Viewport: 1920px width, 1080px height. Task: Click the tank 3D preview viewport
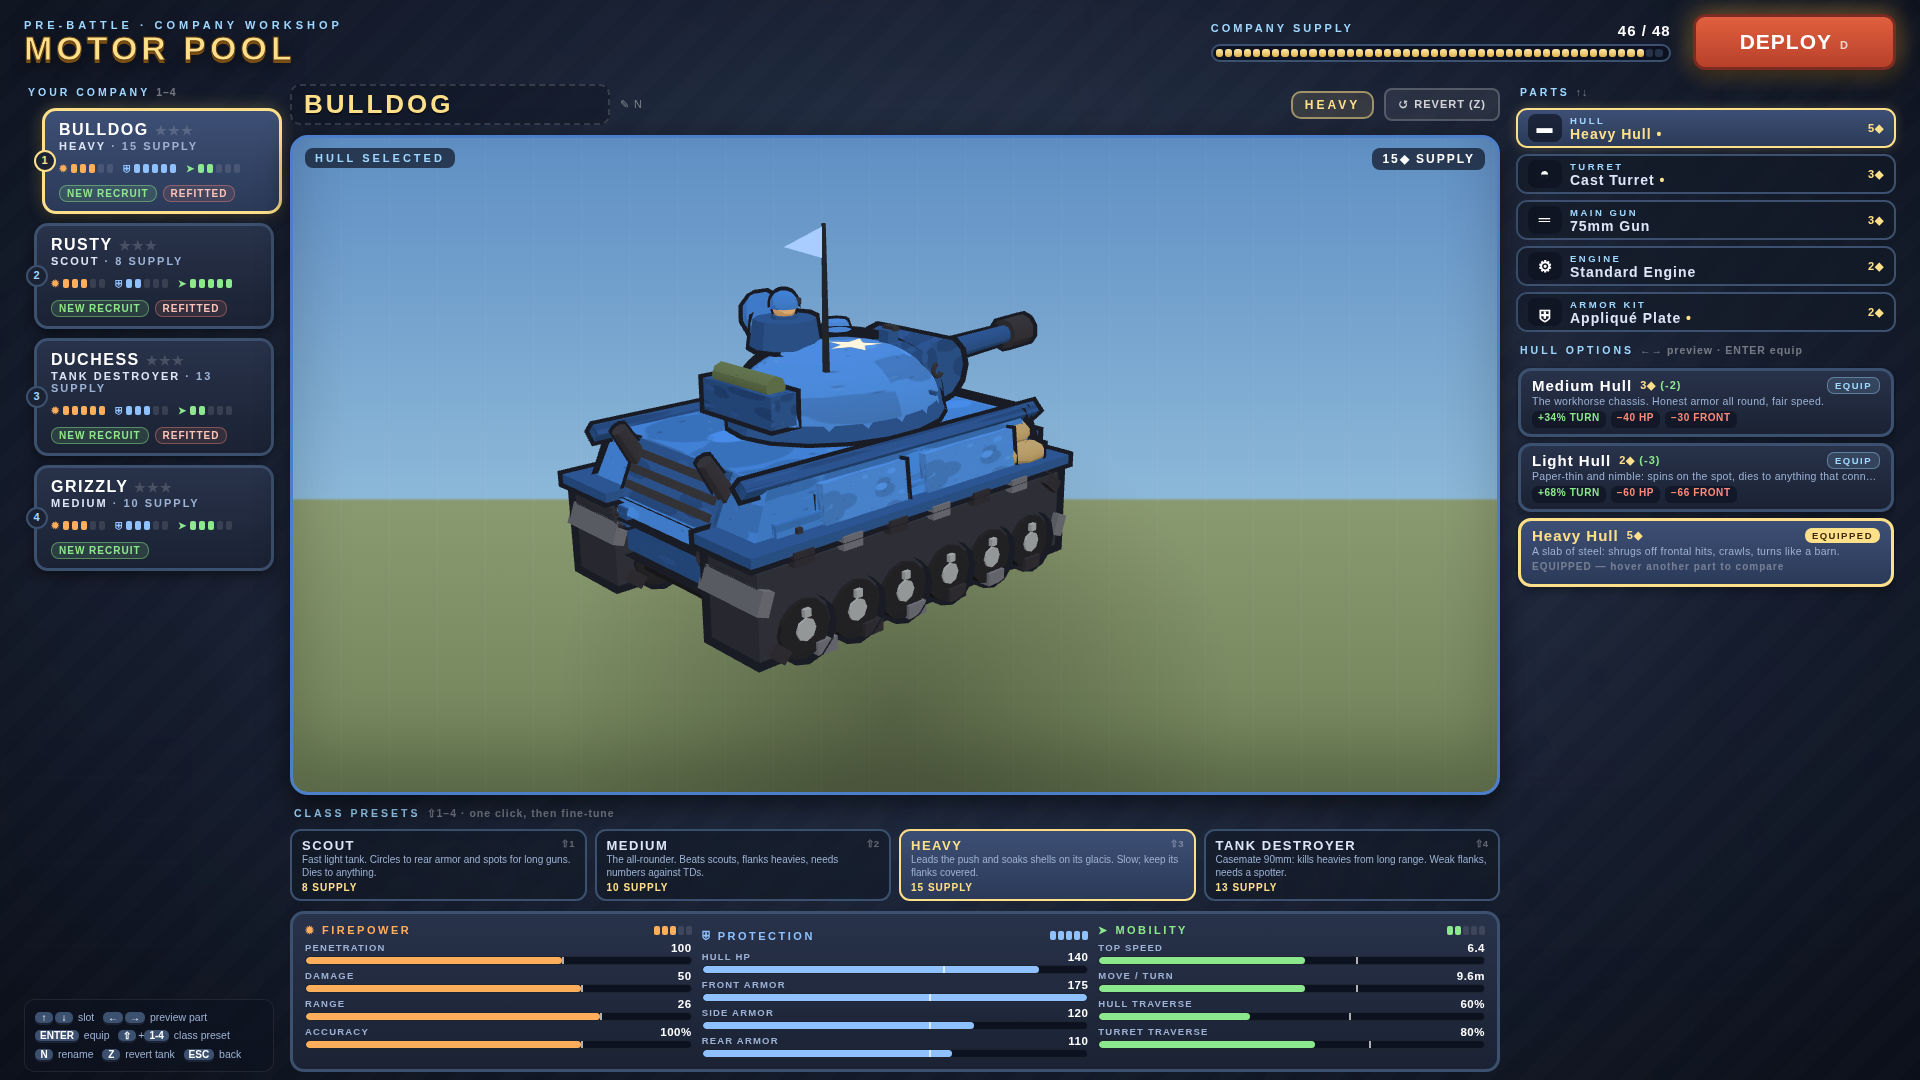pos(895,465)
